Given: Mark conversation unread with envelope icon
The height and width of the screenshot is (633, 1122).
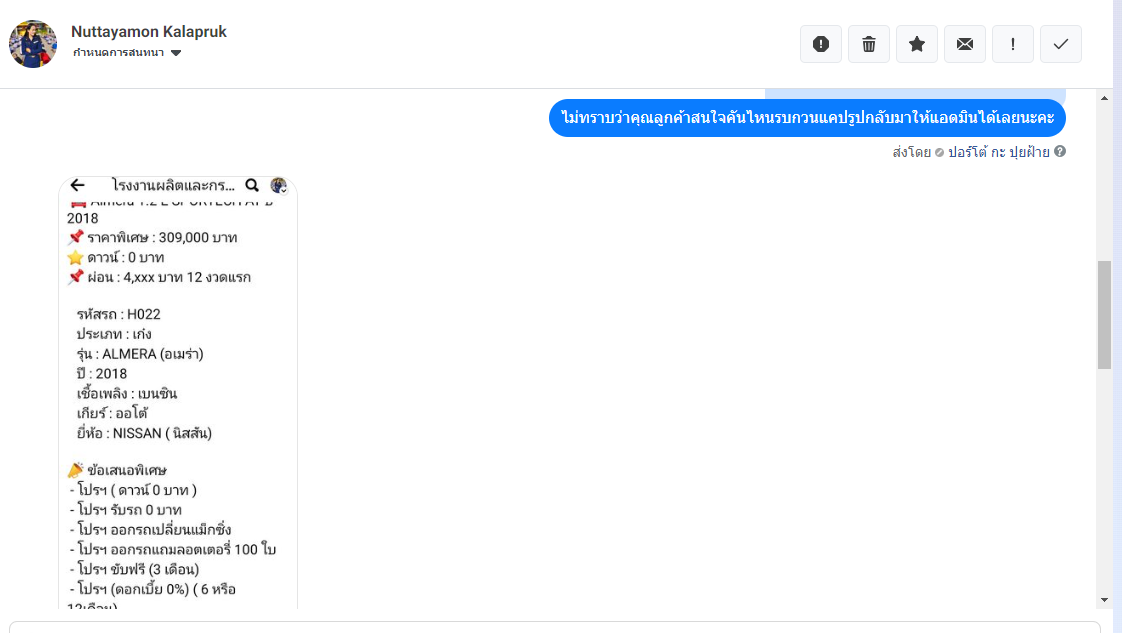Looking at the screenshot, I should click(x=965, y=44).
